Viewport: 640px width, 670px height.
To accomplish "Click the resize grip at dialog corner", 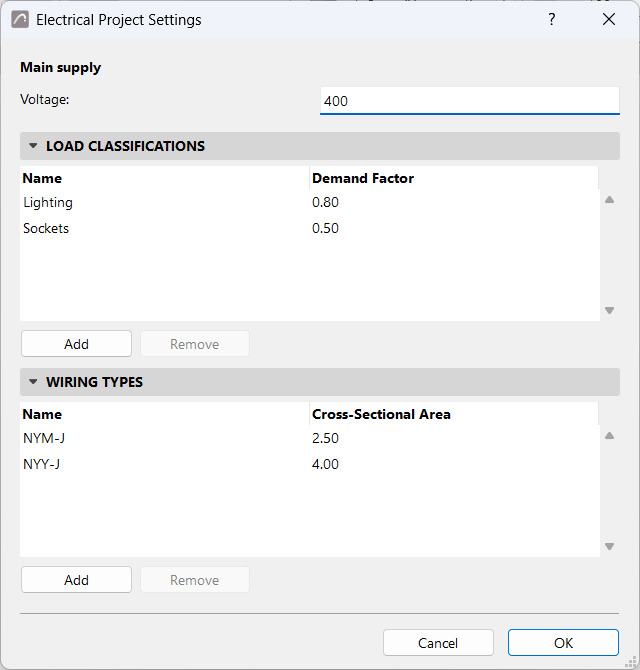I will 631,662.
